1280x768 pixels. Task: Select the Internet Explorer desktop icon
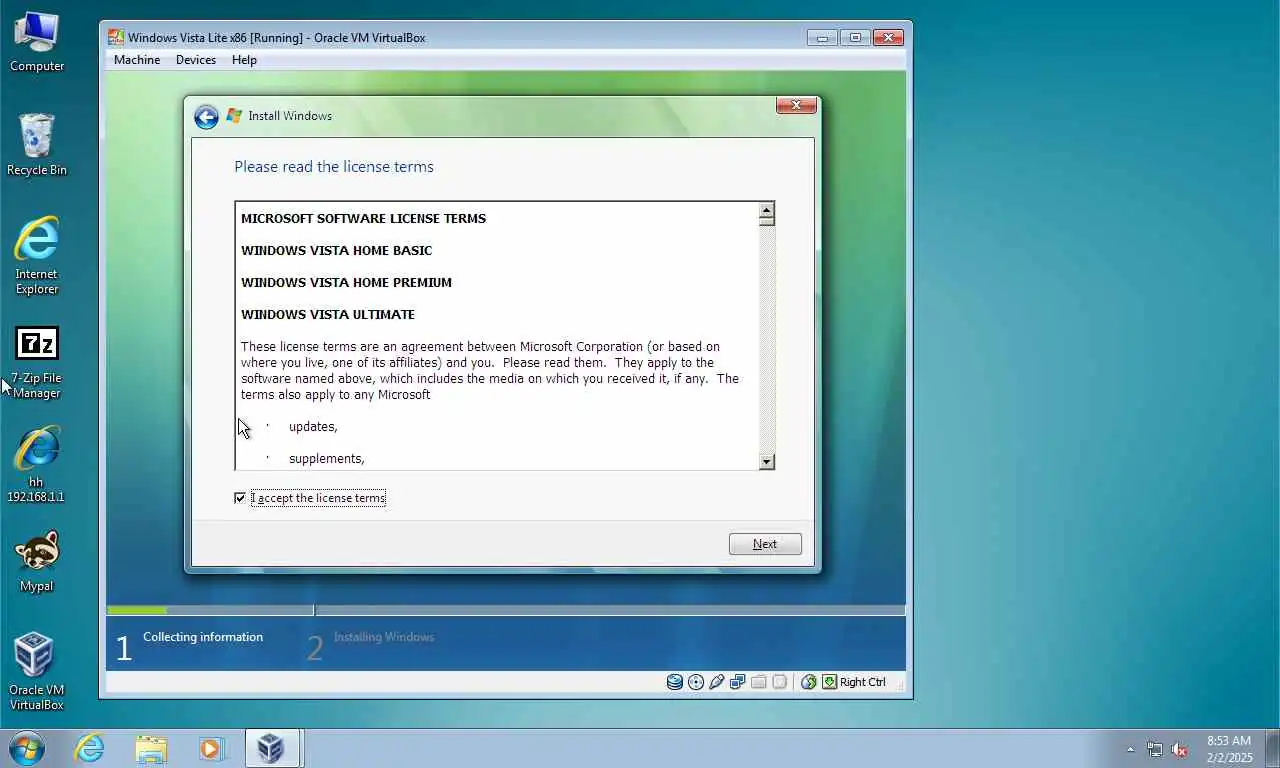[x=37, y=256]
